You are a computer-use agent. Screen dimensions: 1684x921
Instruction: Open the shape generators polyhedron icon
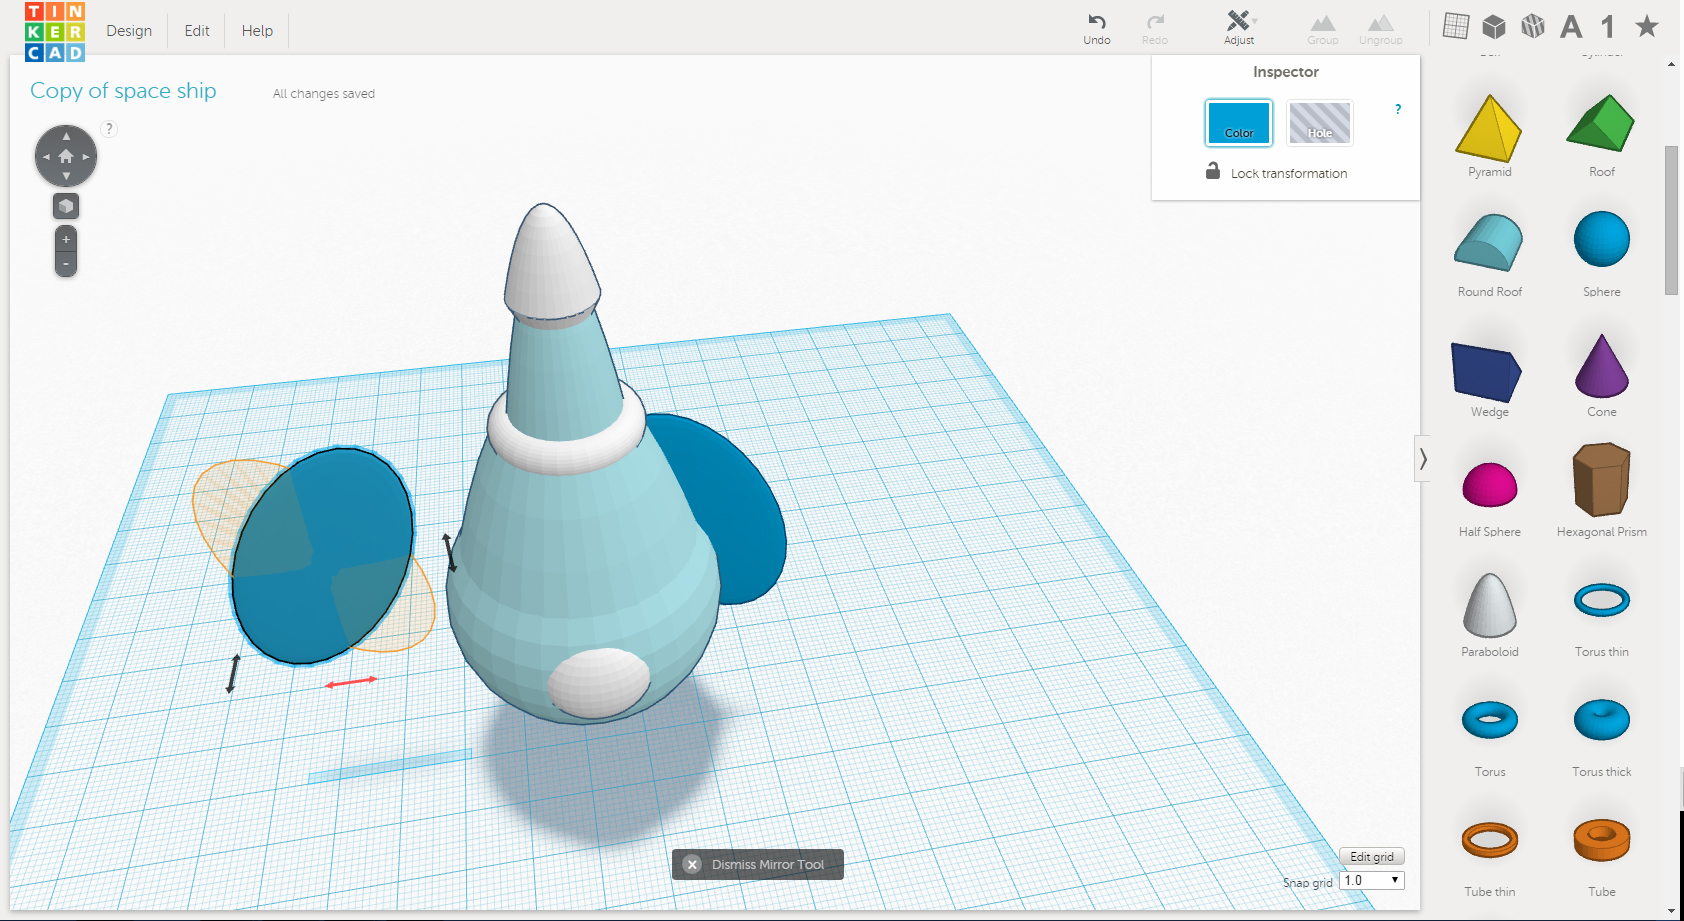pos(1533,26)
